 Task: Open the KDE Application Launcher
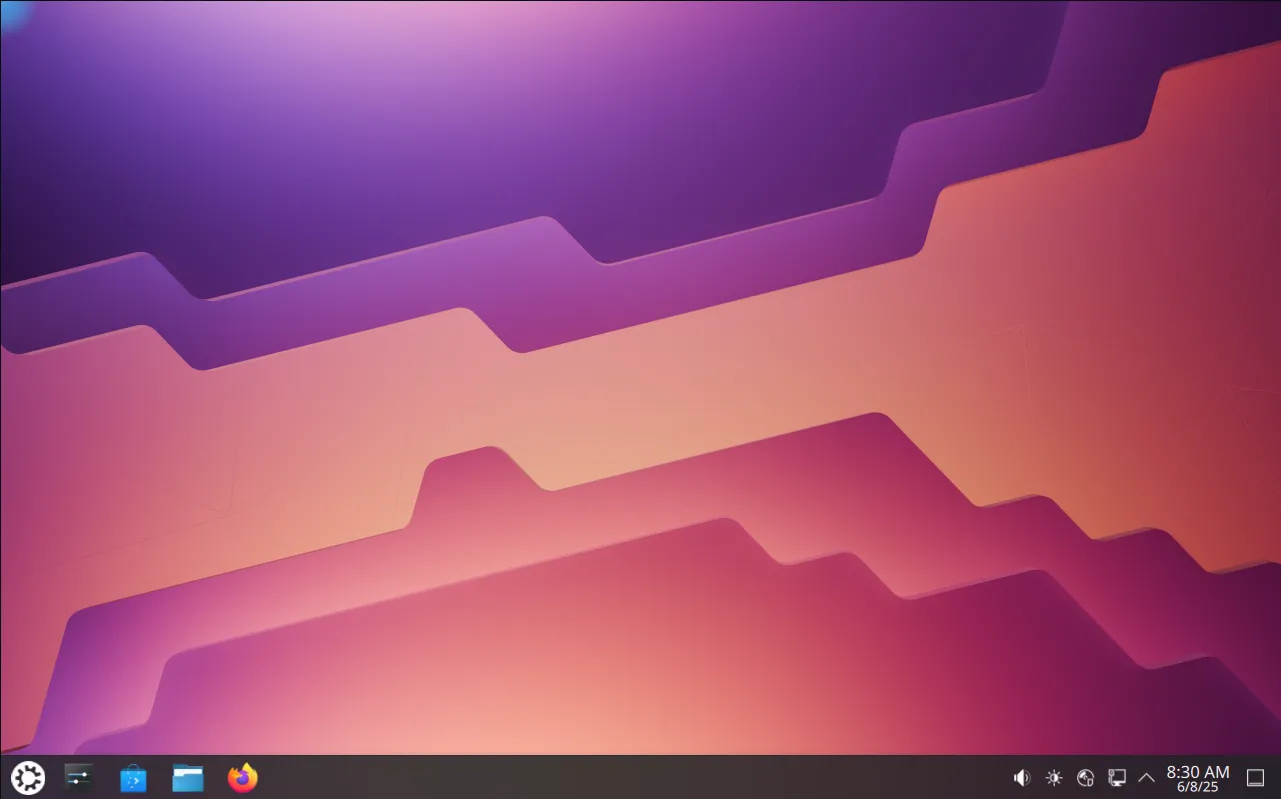click(x=27, y=777)
